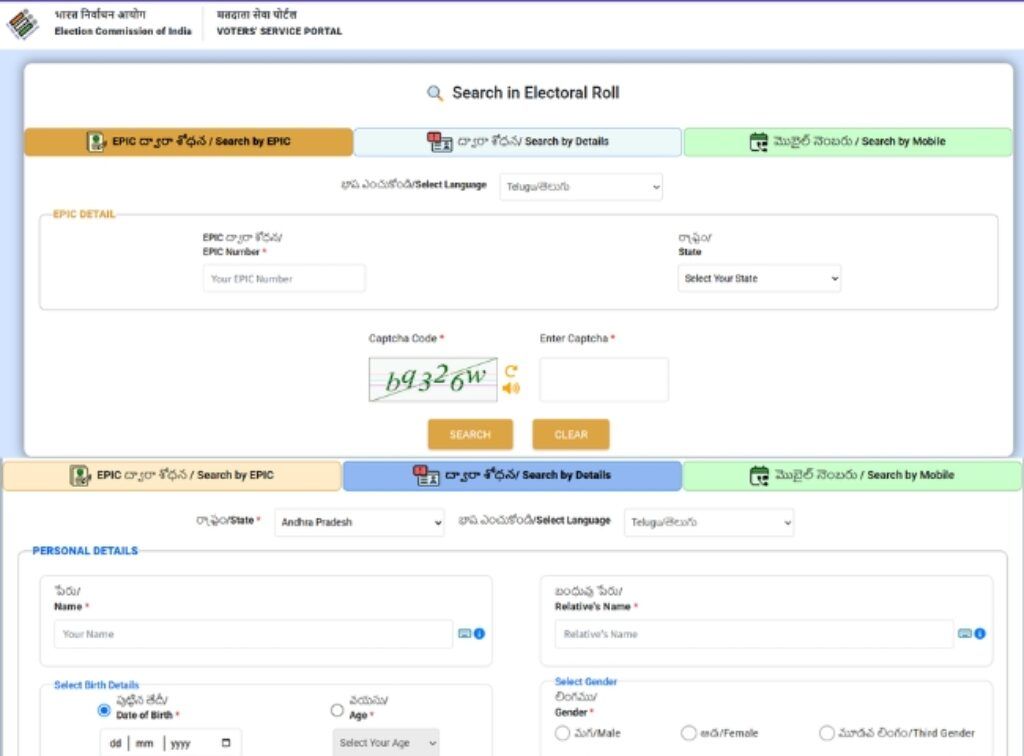Switch to lower Search by EPIC tab
This screenshot has width=1024, height=756.
(172, 475)
